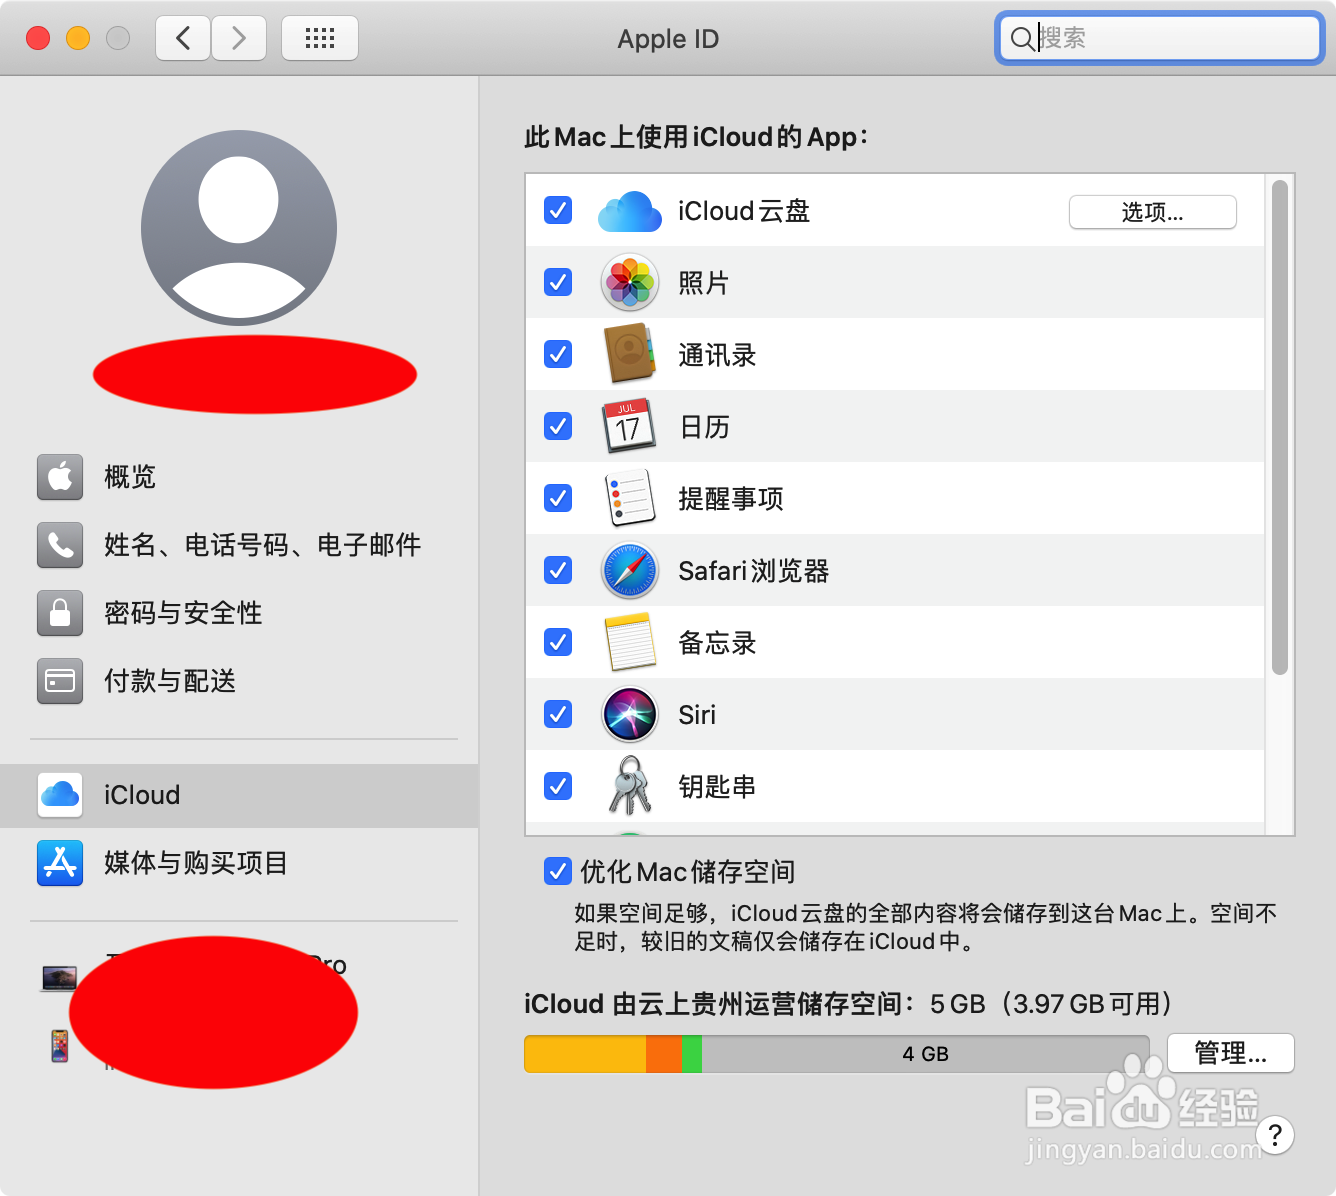The width and height of the screenshot is (1336, 1196).
Task: Click the yellow segment of storage bar
Action: [x=585, y=1054]
